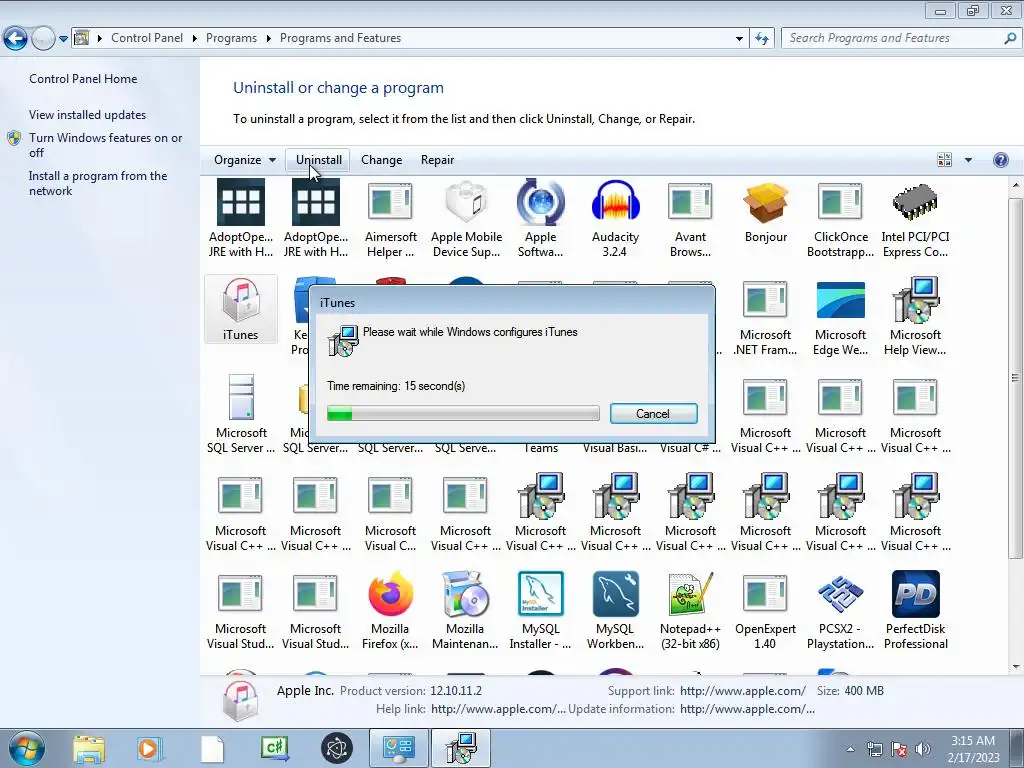Open the address bar history dropdown
1024x768 pixels.
click(739, 39)
